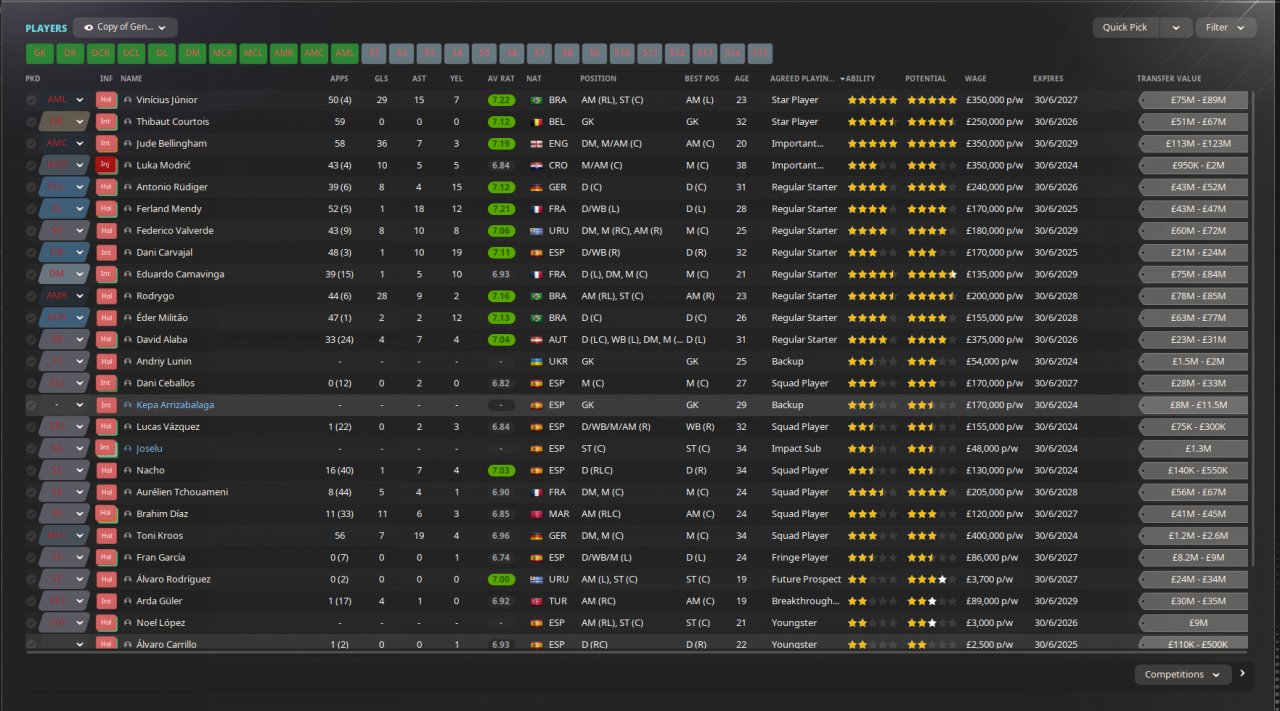
Task: Open the arrow next to Quick Pick
Action: click(x=1176, y=28)
